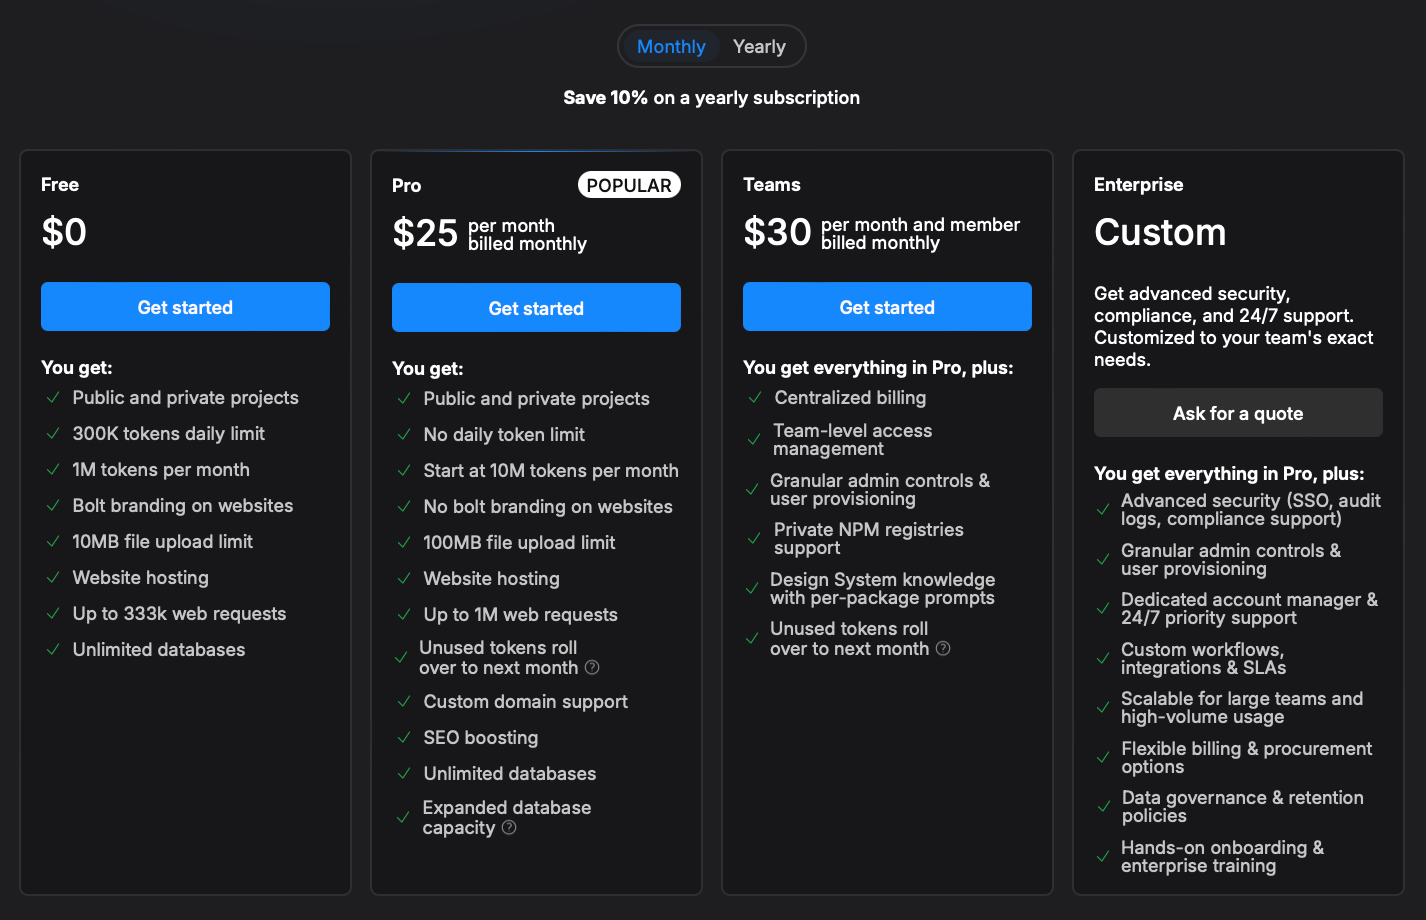Click checkmark next to Unlimited databases in Free
This screenshot has height=920, width=1426.
pyautogui.click(x=53, y=650)
